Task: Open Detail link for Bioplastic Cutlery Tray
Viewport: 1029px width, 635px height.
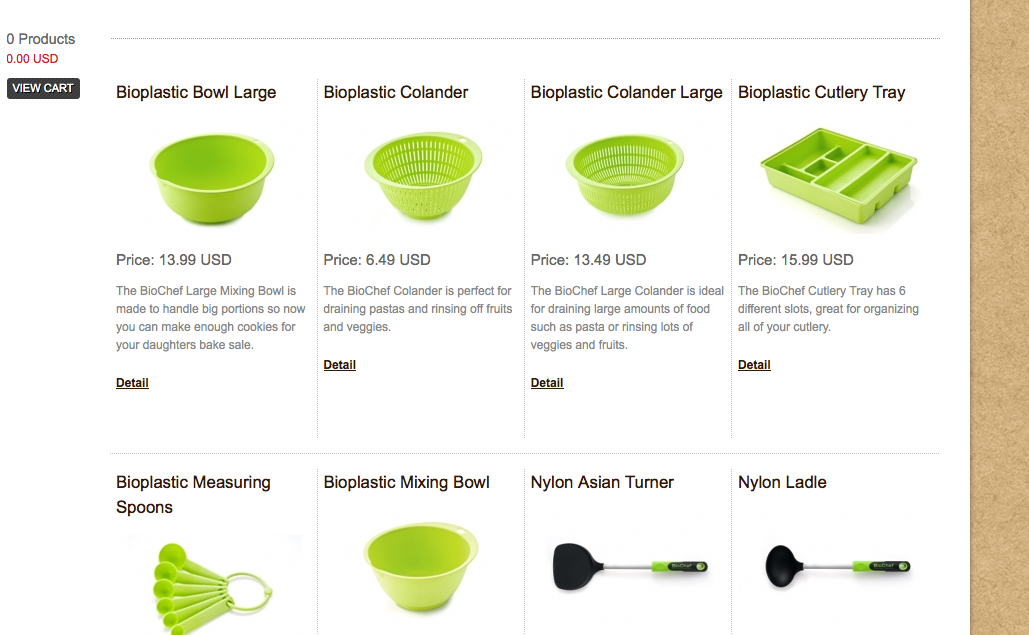Action: pos(754,365)
